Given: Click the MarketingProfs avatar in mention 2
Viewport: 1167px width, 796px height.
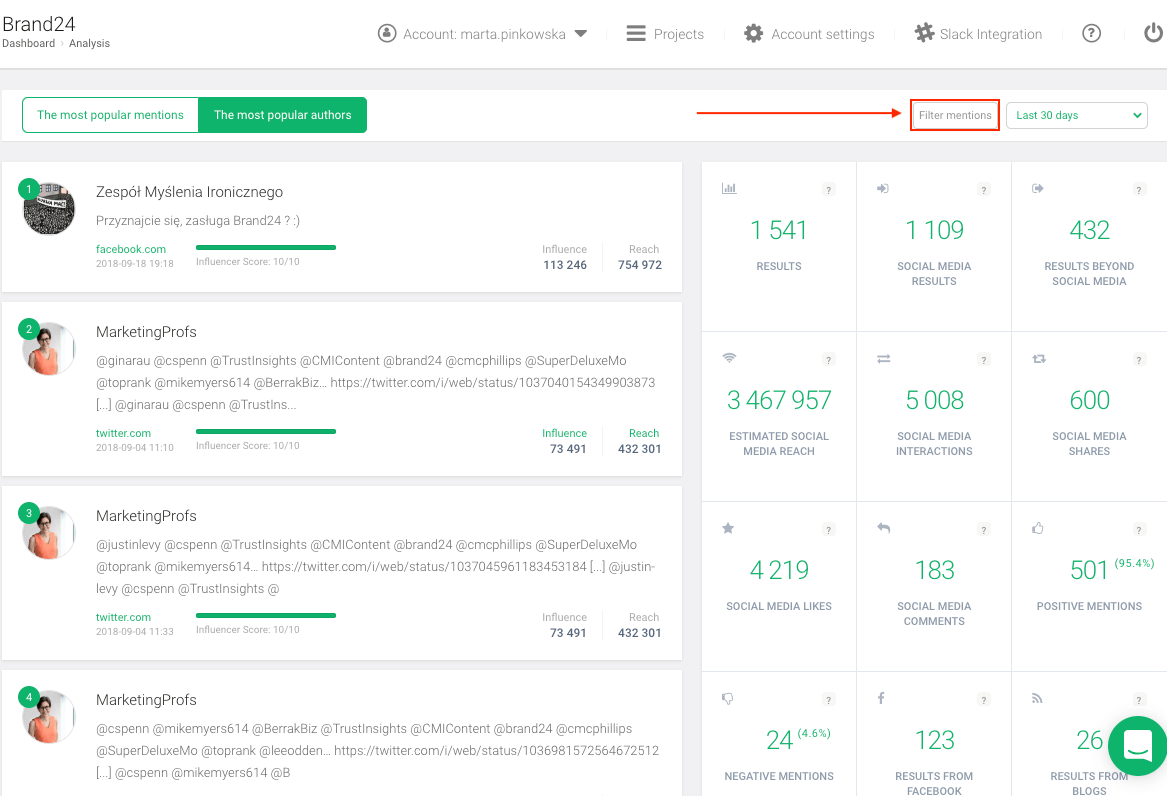Looking at the screenshot, I should point(49,348).
